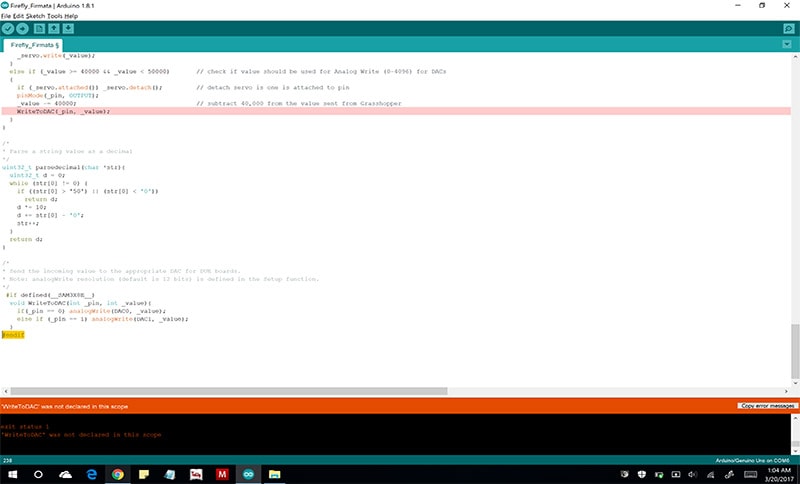The image size is (800, 484).
Task: Open the Windows Start menu
Action: click(x=12, y=474)
